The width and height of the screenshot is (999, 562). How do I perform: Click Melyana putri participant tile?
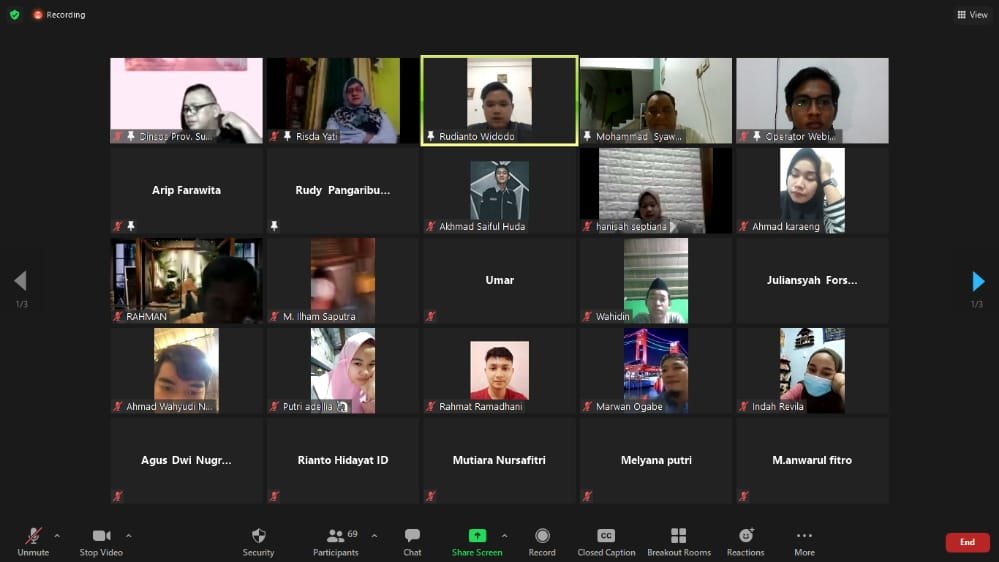[x=656, y=461]
